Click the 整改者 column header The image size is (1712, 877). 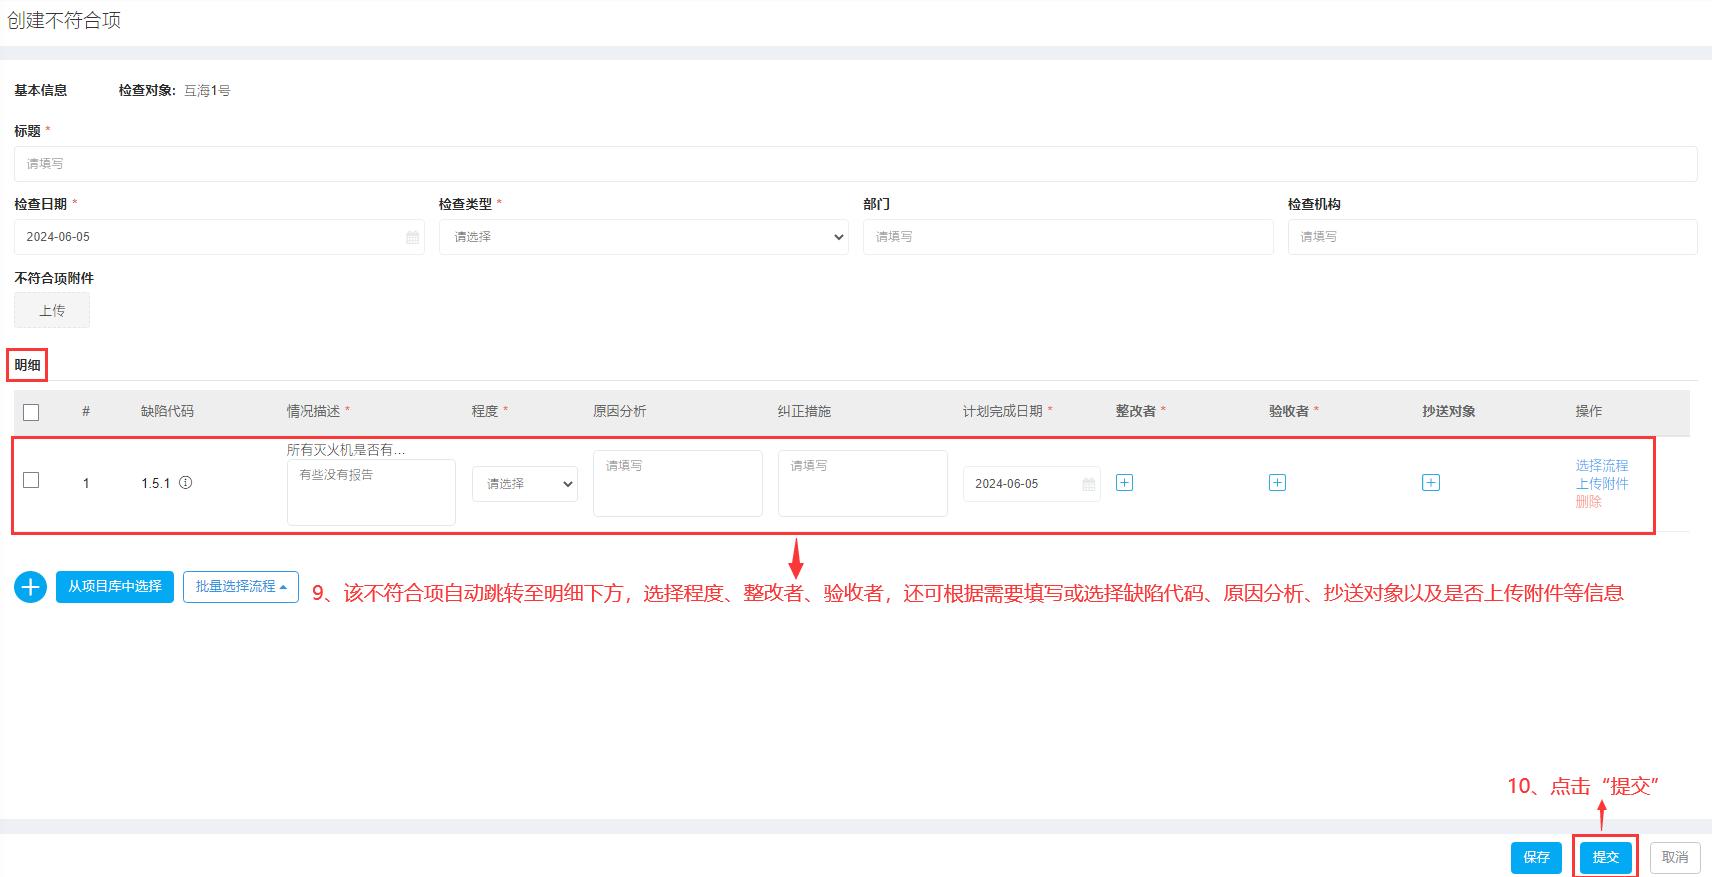1136,411
